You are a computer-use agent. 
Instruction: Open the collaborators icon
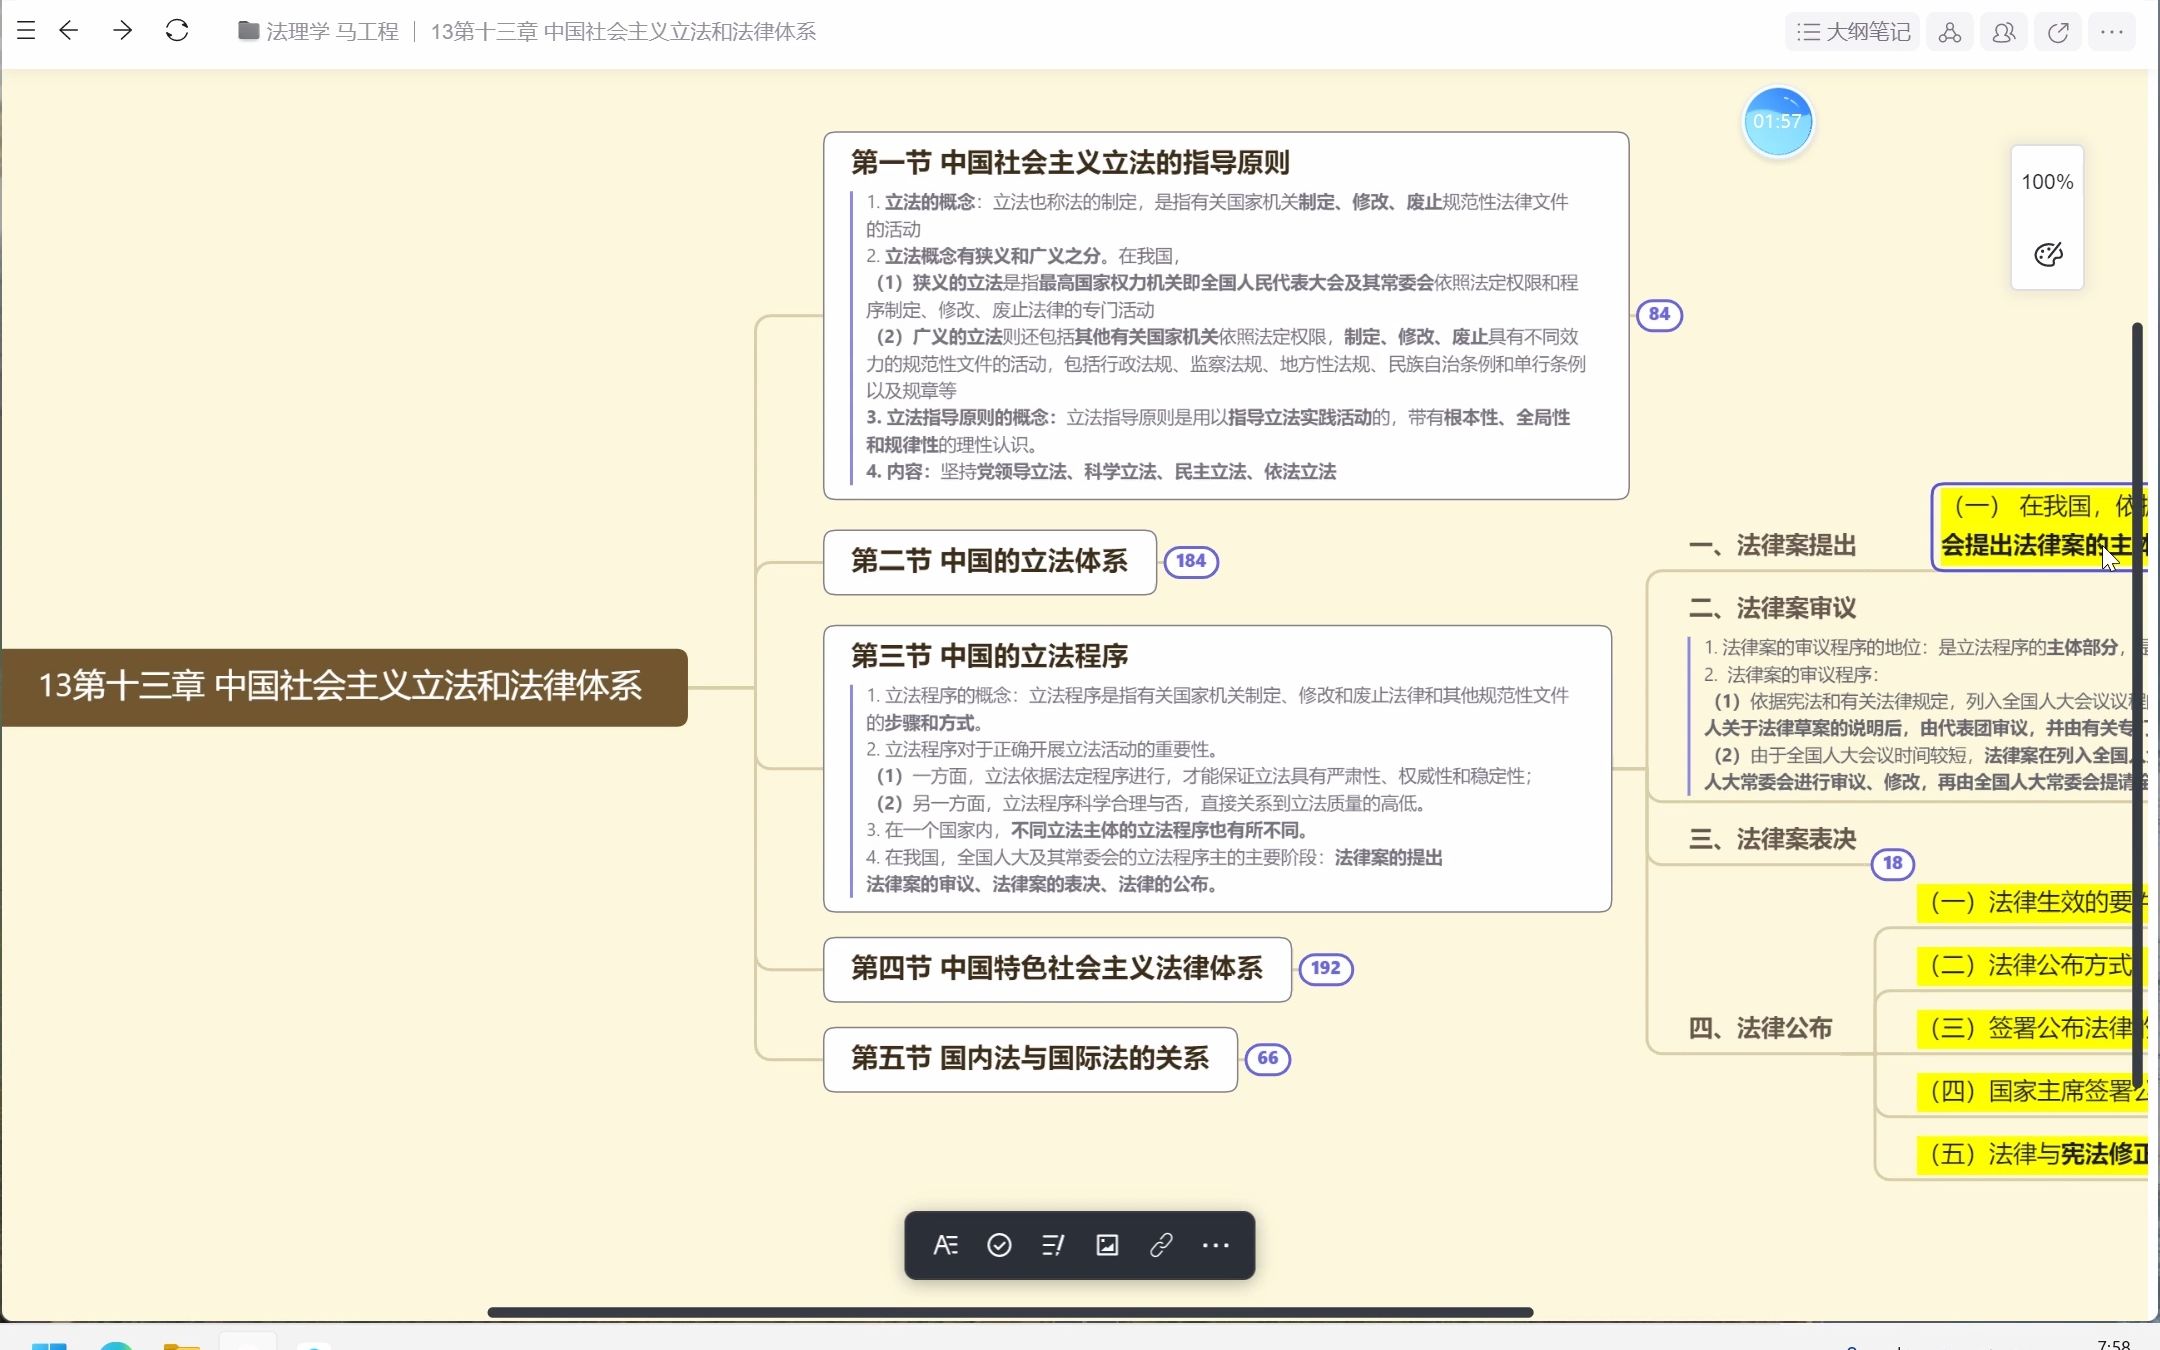point(2004,32)
